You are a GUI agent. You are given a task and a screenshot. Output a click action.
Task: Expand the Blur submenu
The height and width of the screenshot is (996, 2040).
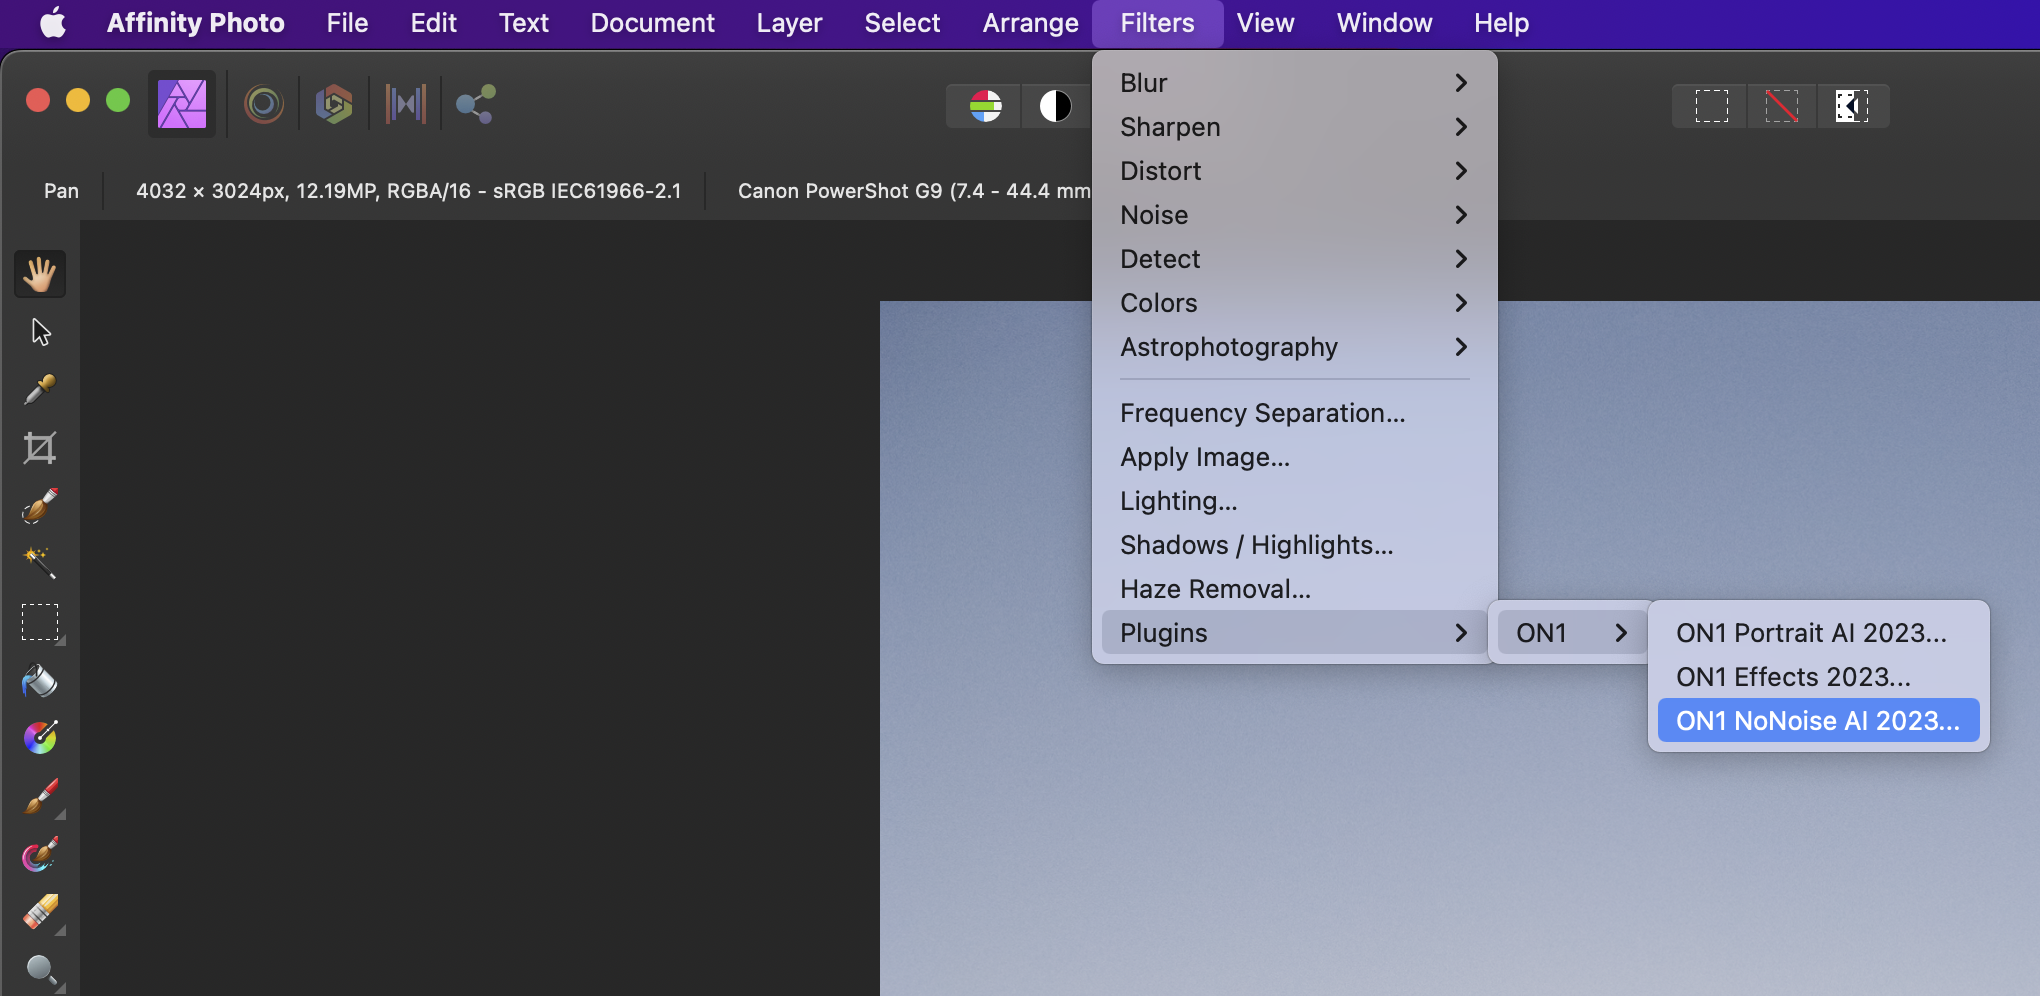point(1295,83)
